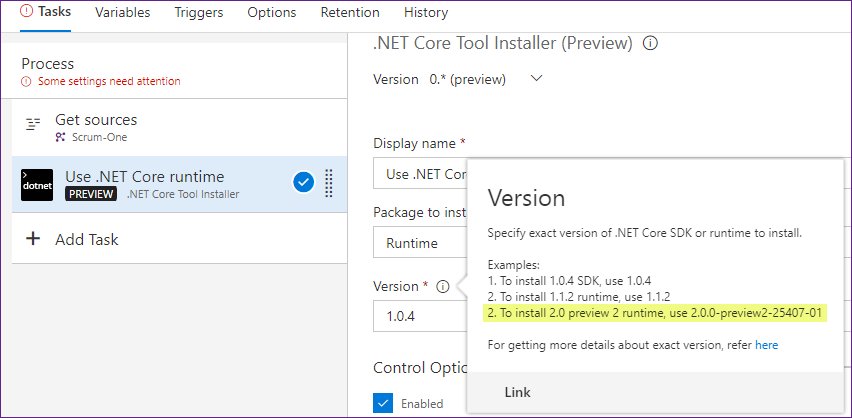
Task: Click the highlighted 2.0 preview 2 example
Action: 655,313
